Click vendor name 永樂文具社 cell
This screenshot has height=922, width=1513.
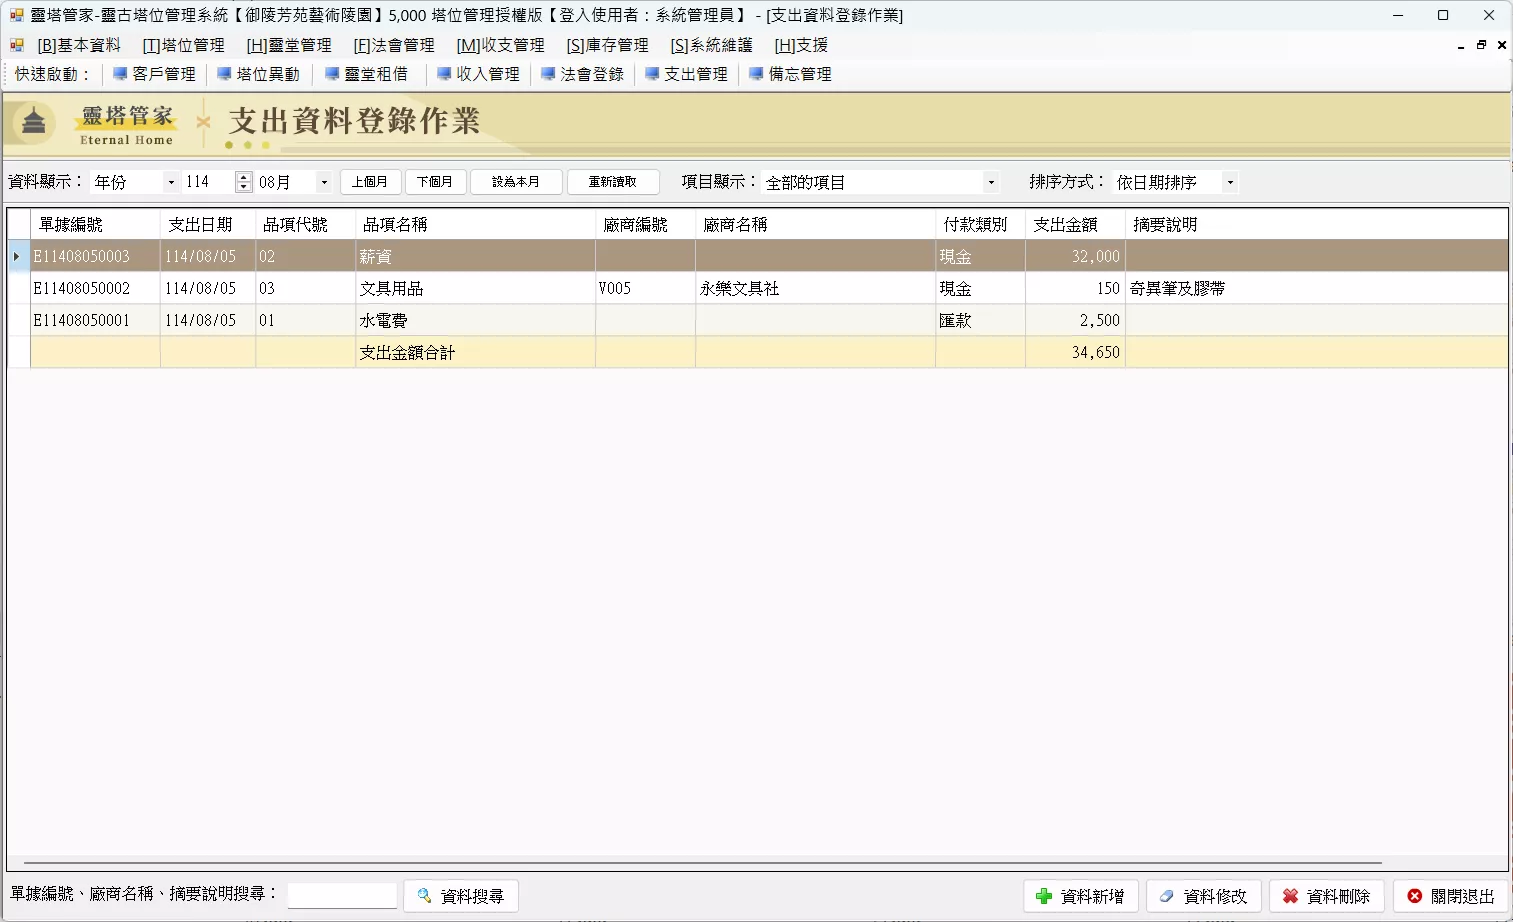(x=815, y=288)
